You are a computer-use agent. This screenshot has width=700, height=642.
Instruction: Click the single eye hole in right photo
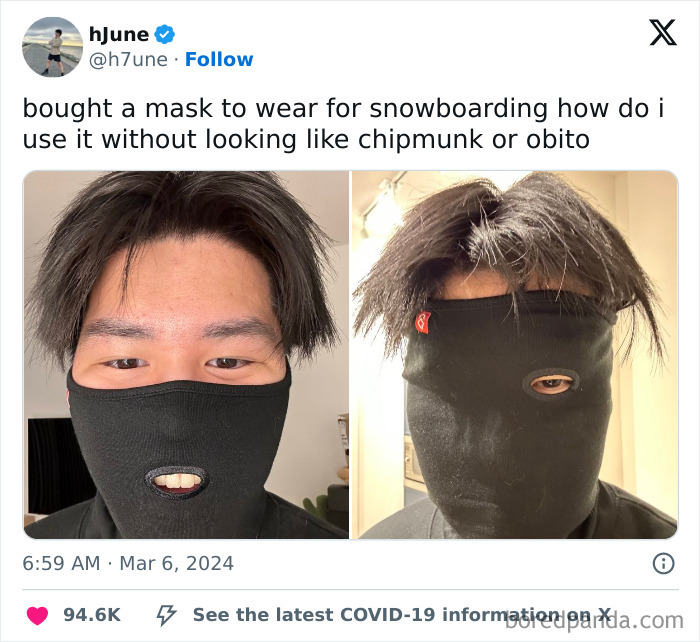coord(552,384)
